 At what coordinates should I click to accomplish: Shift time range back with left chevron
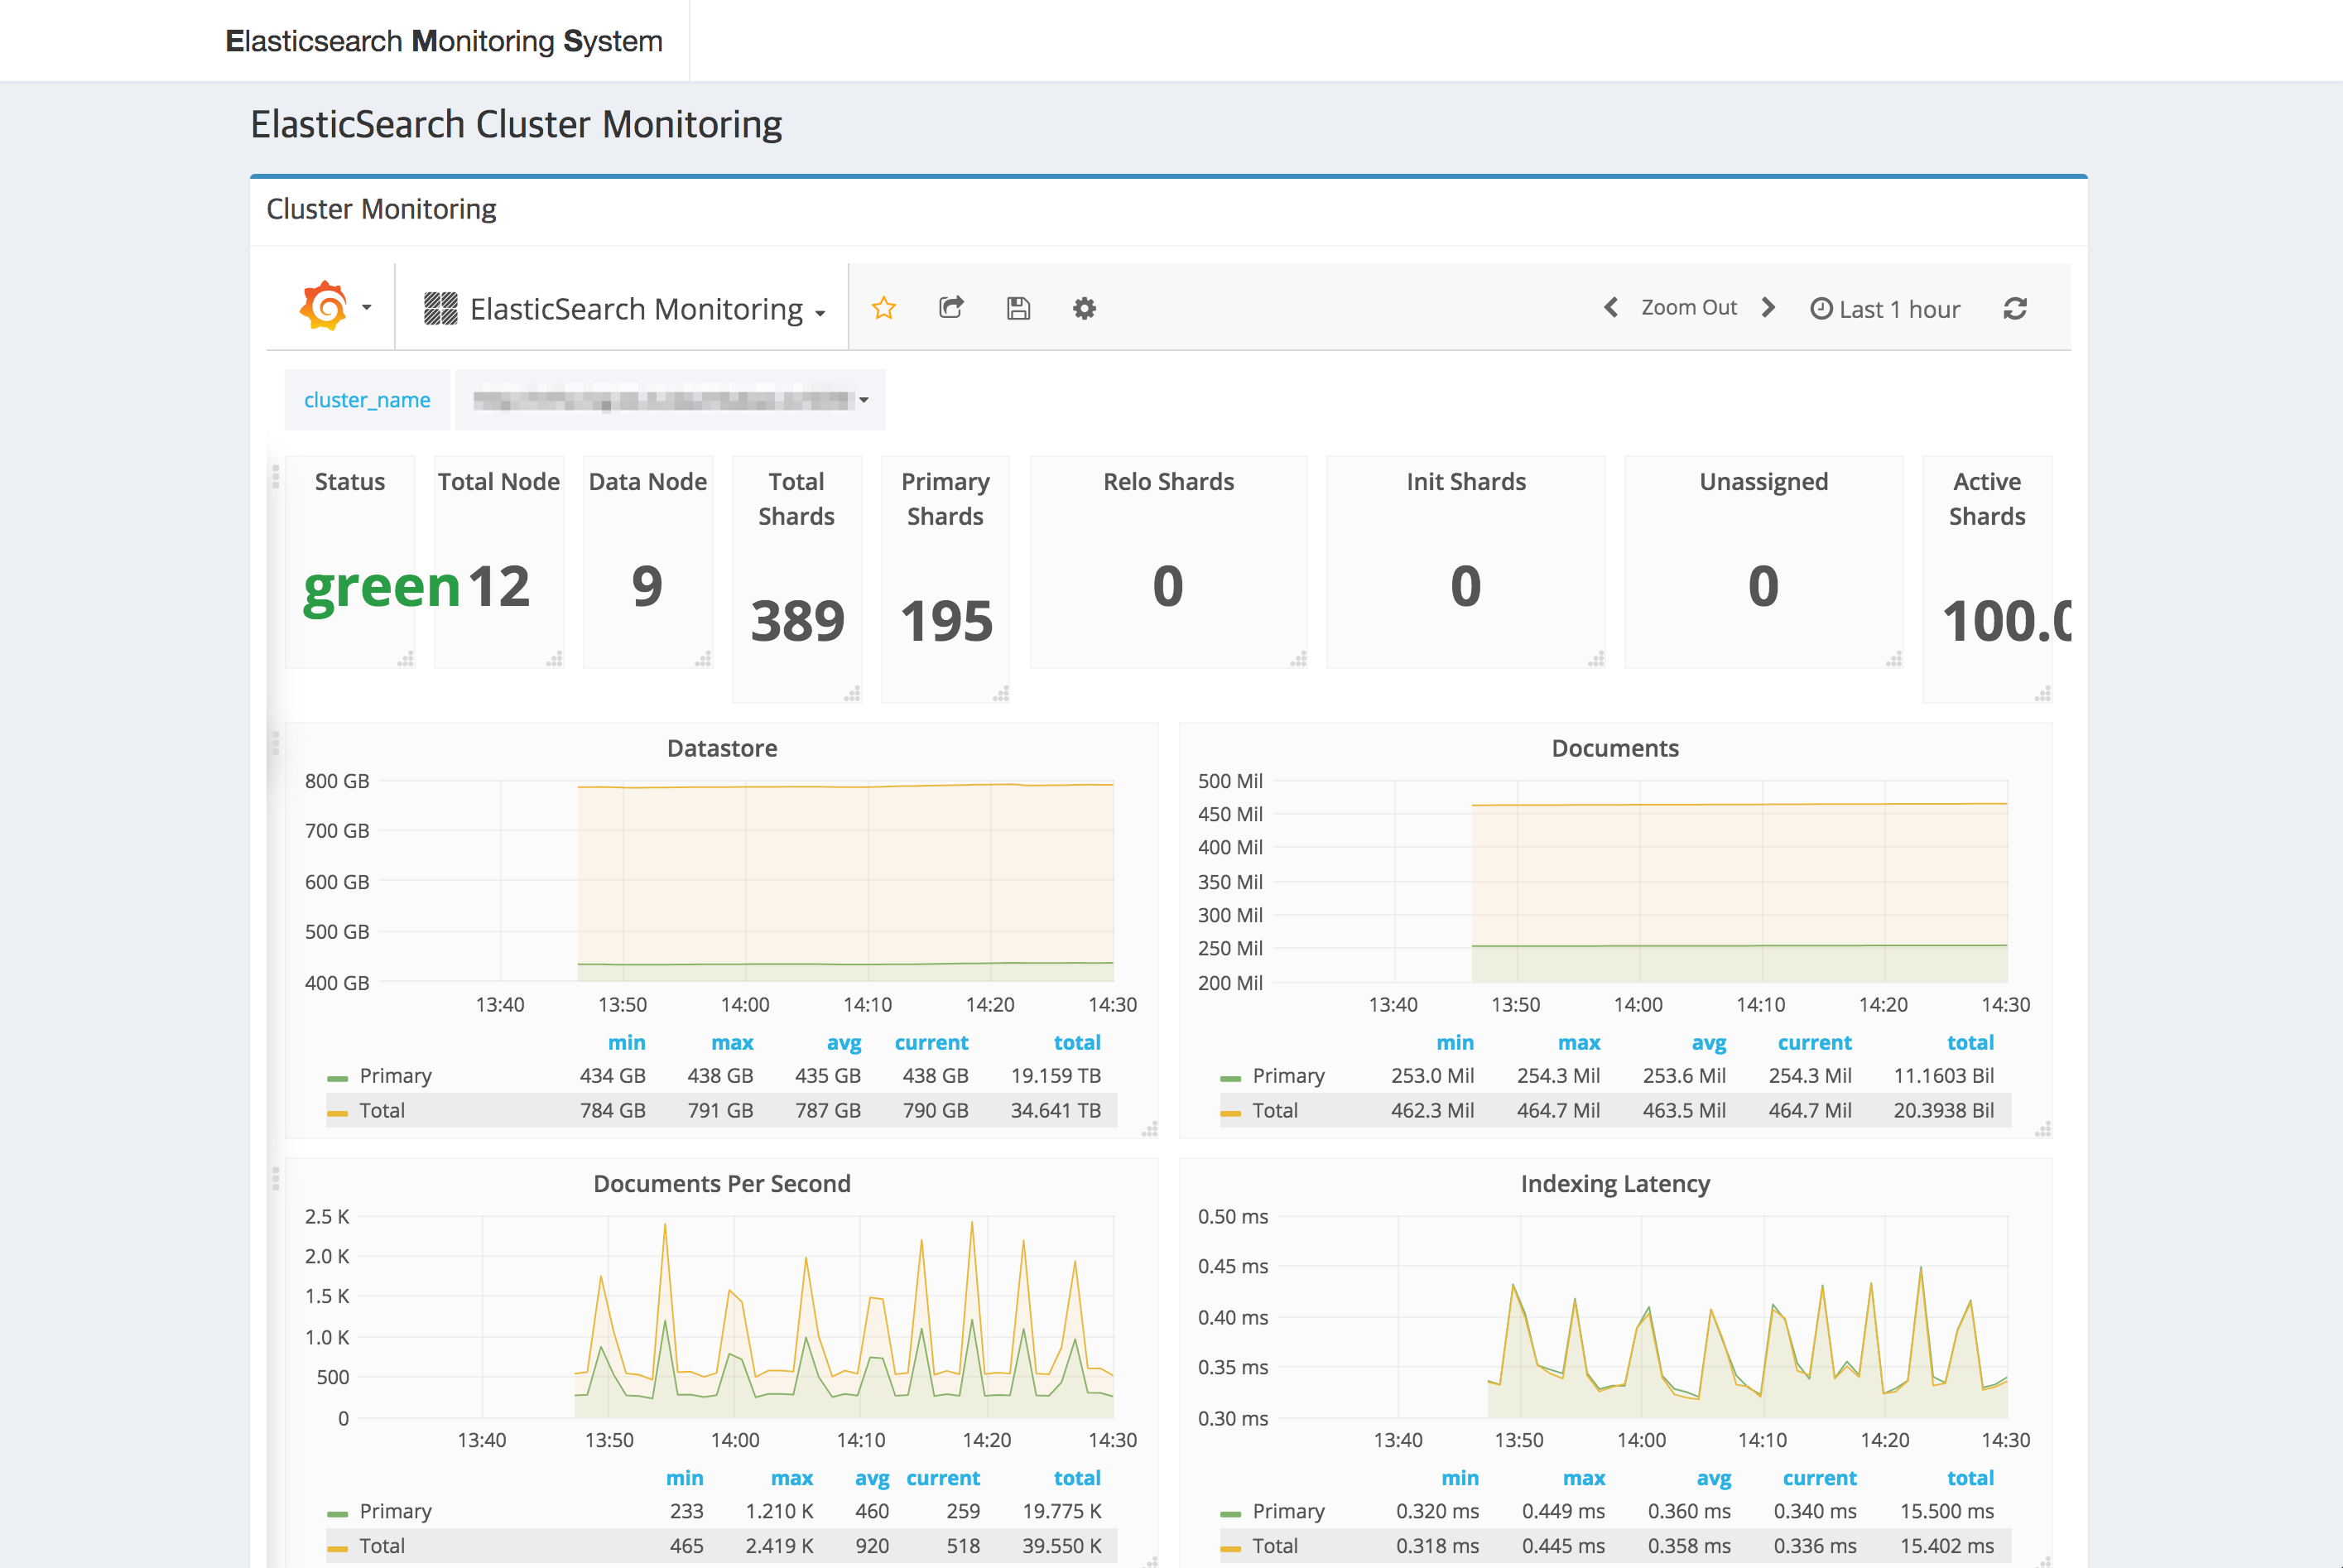1610,307
